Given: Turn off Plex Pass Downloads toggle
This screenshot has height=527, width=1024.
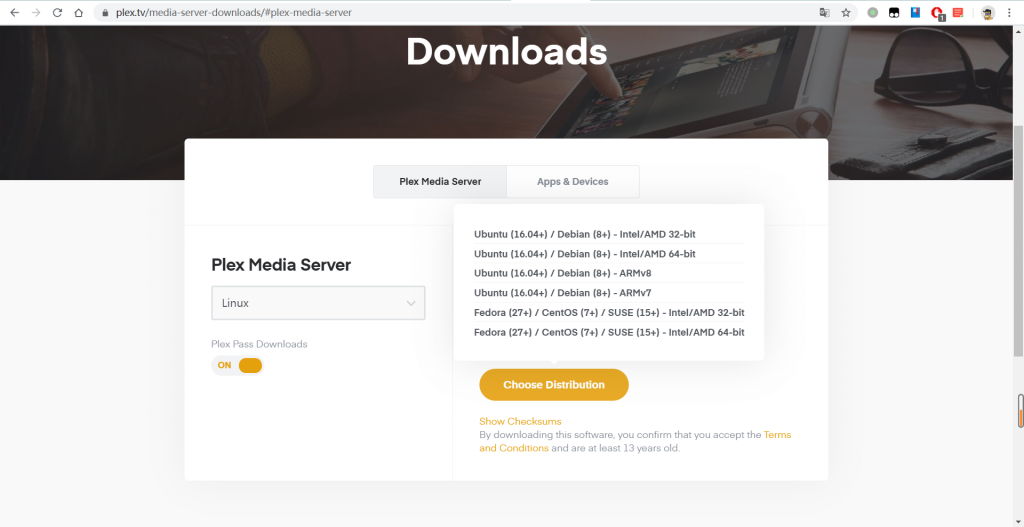Looking at the screenshot, I should pyautogui.click(x=237, y=365).
